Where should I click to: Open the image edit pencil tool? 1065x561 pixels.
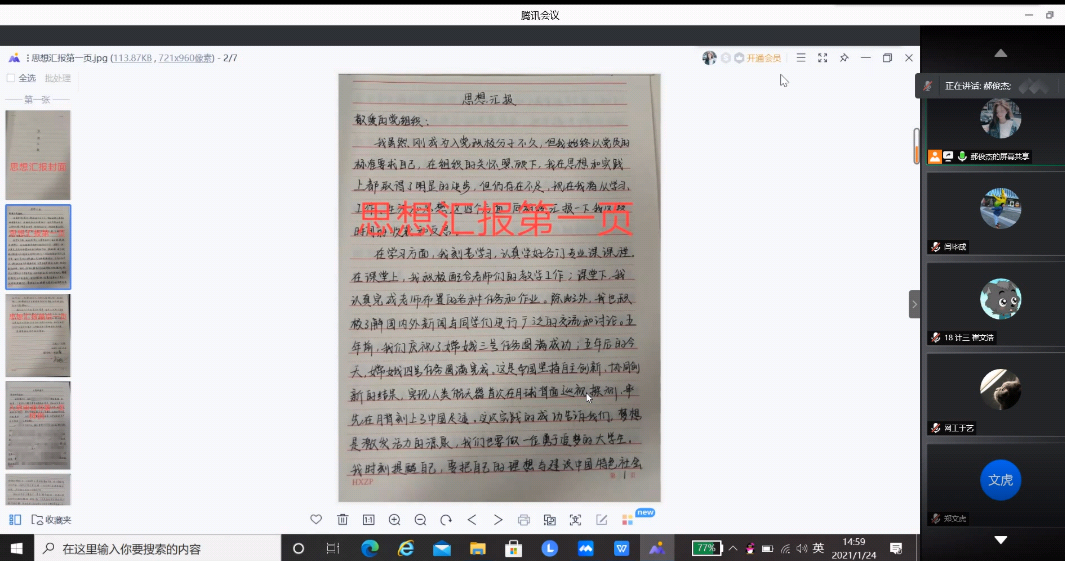click(x=602, y=520)
